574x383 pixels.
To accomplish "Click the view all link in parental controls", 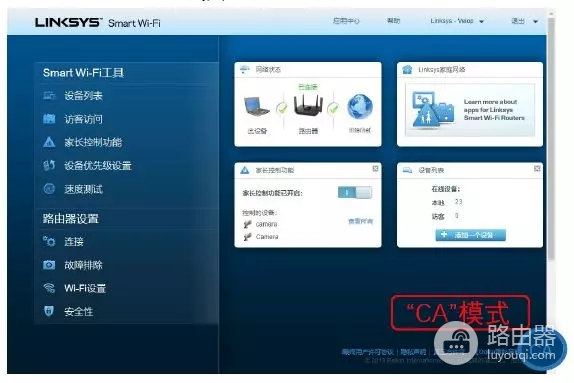I will point(360,221).
